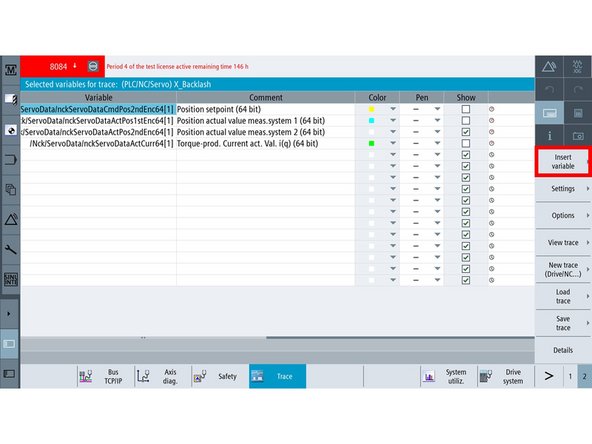This screenshot has height=444, width=592.
Task: Open trace Options softkey
Action: click(563, 216)
